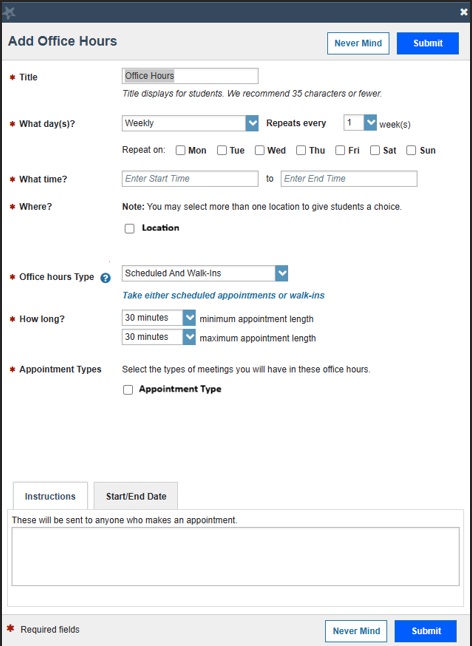Toggle the Fri repeat checkbox
The width and height of the screenshot is (472, 646).
coord(340,150)
